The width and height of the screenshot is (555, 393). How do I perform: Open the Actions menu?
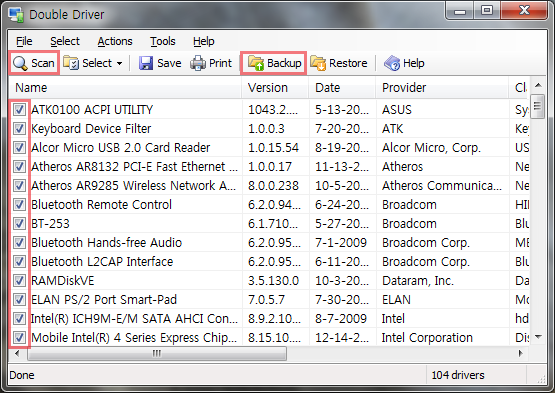pyautogui.click(x=115, y=41)
